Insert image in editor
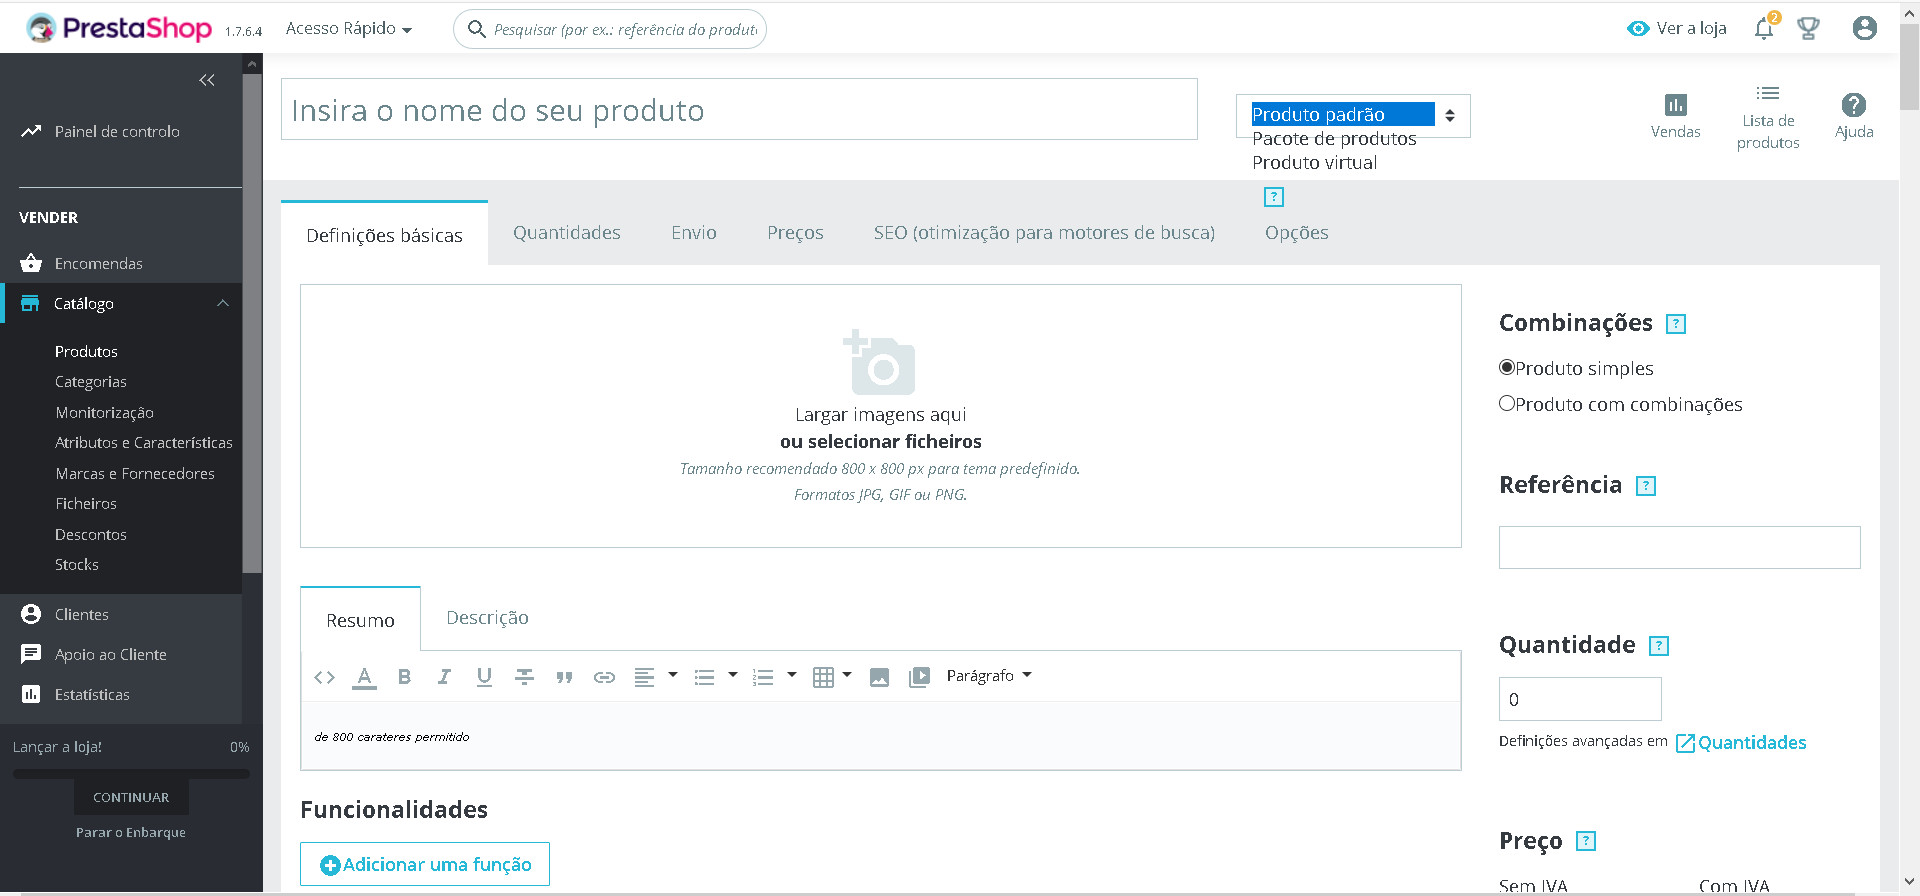1920x896 pixels. pyautogui.click(x=879, y=677)
